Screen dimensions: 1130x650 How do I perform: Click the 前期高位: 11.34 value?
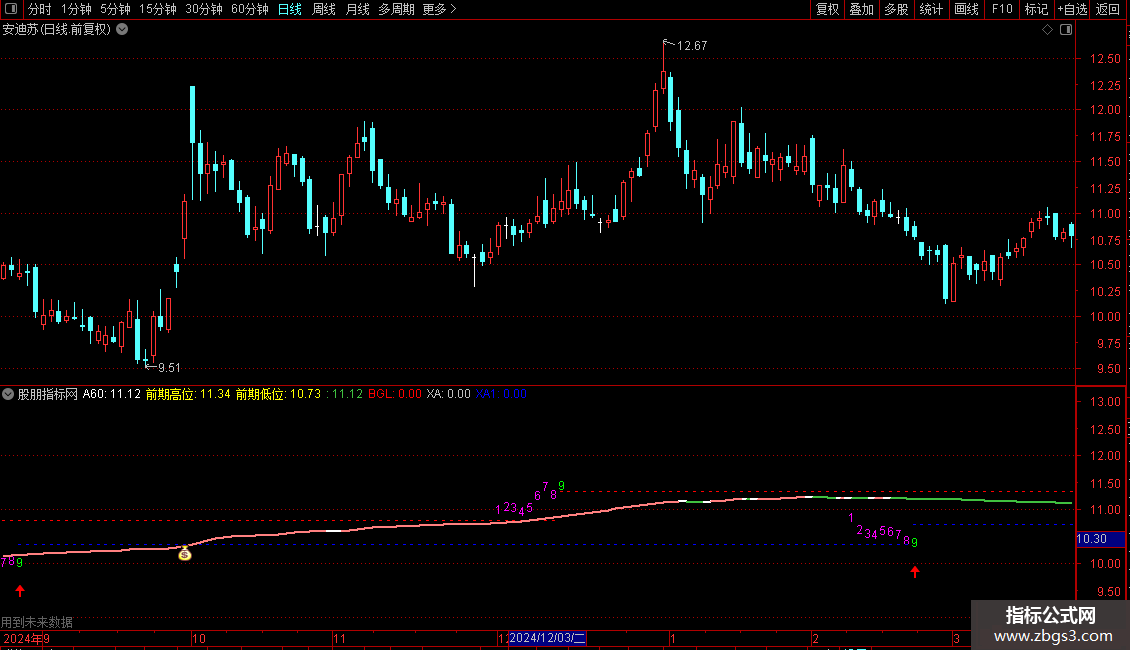pos(188,394)
